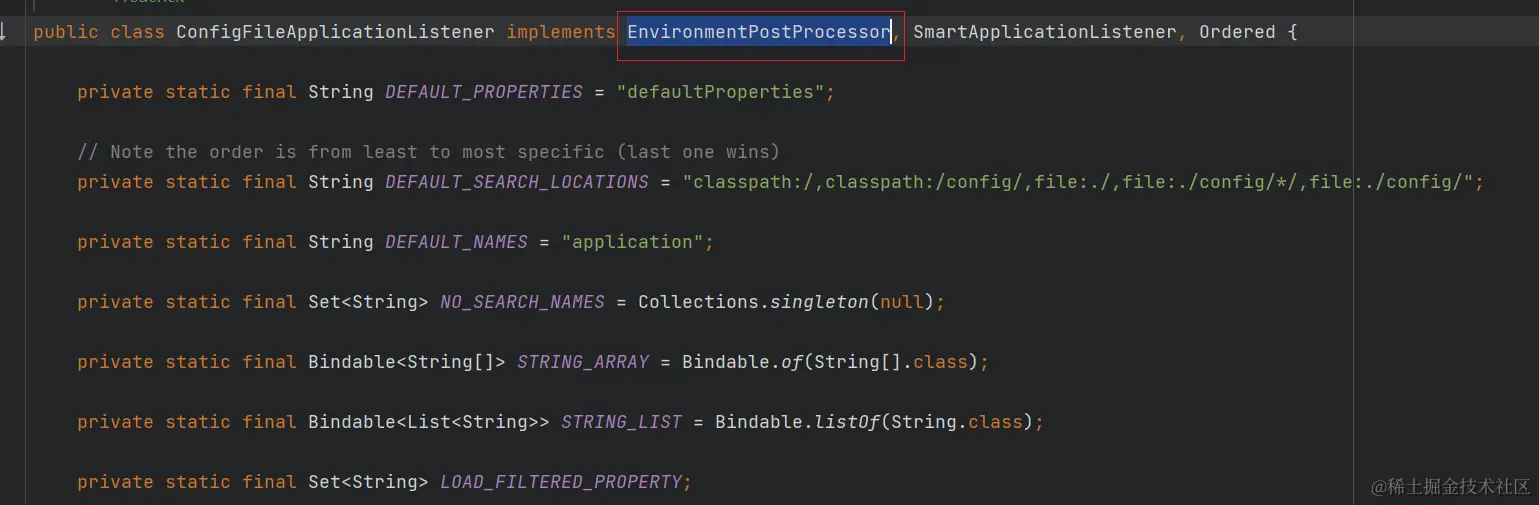The height and width of the screenshot is (505, 1539).
Task: Select the DEFAULT_SEARCH_LOCATIONS constant name
Action: [x=517, y=182]
